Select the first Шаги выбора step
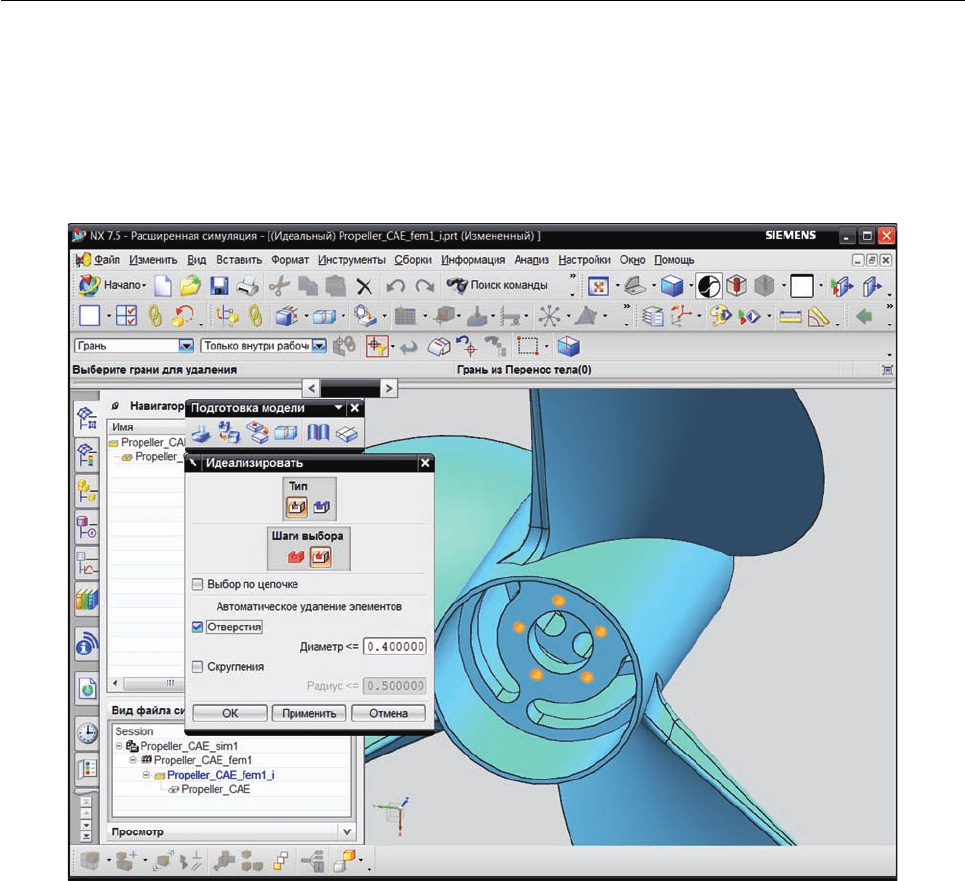 pos(296,557)
